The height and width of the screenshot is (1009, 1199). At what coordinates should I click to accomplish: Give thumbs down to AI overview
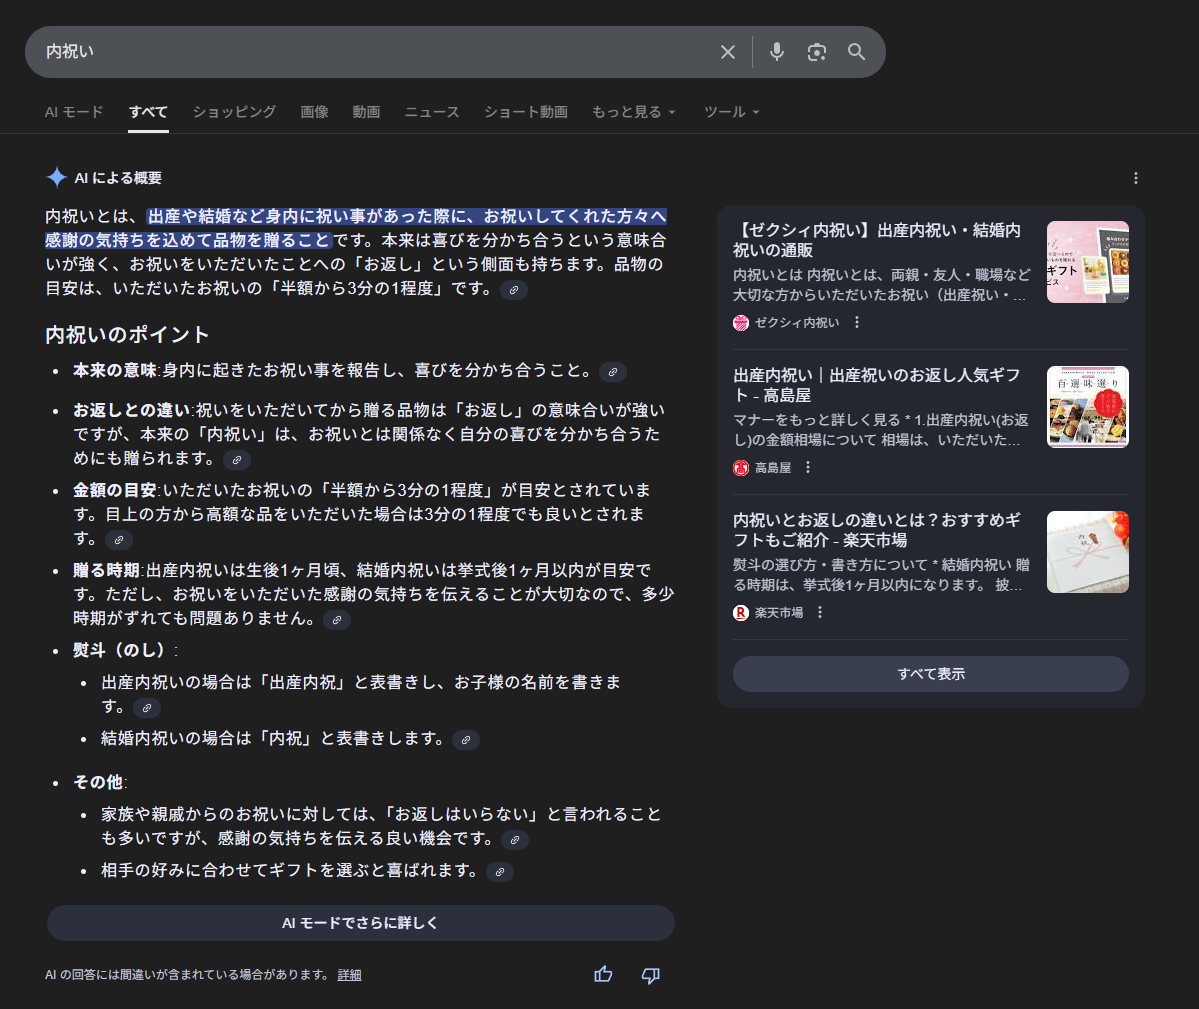tap(650, 974)
